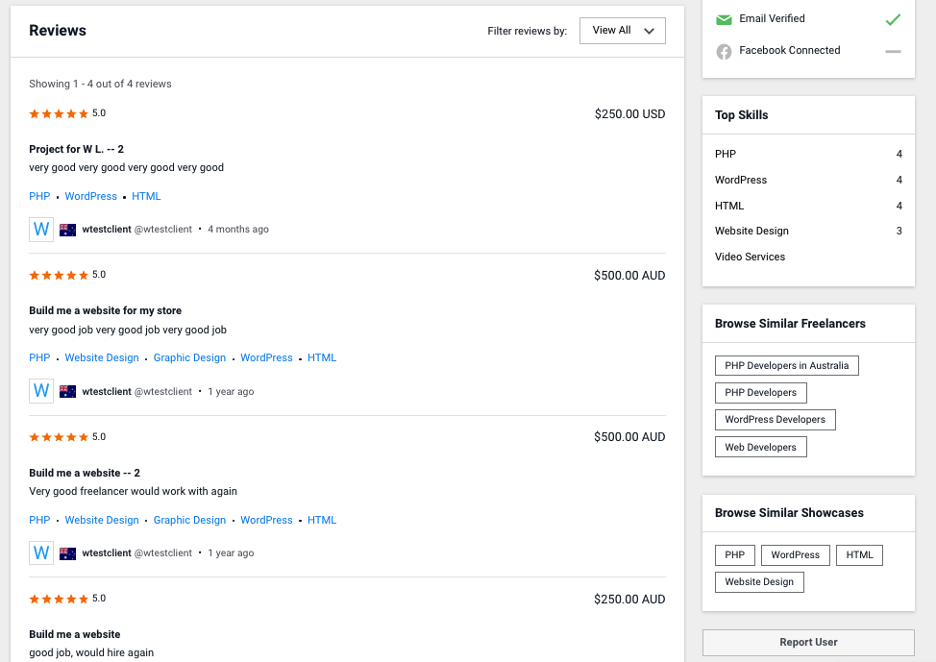
Task: Open Web Developers similar freelancers tag
Action: pos(760,447)
